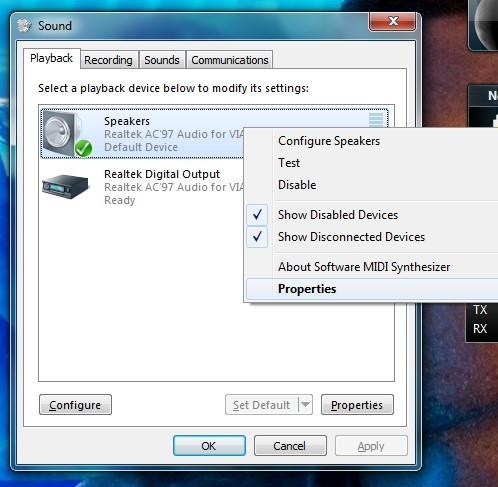Open the Sounds tab
This screenshot has height=487, width=498.
(x=162, y=60)
